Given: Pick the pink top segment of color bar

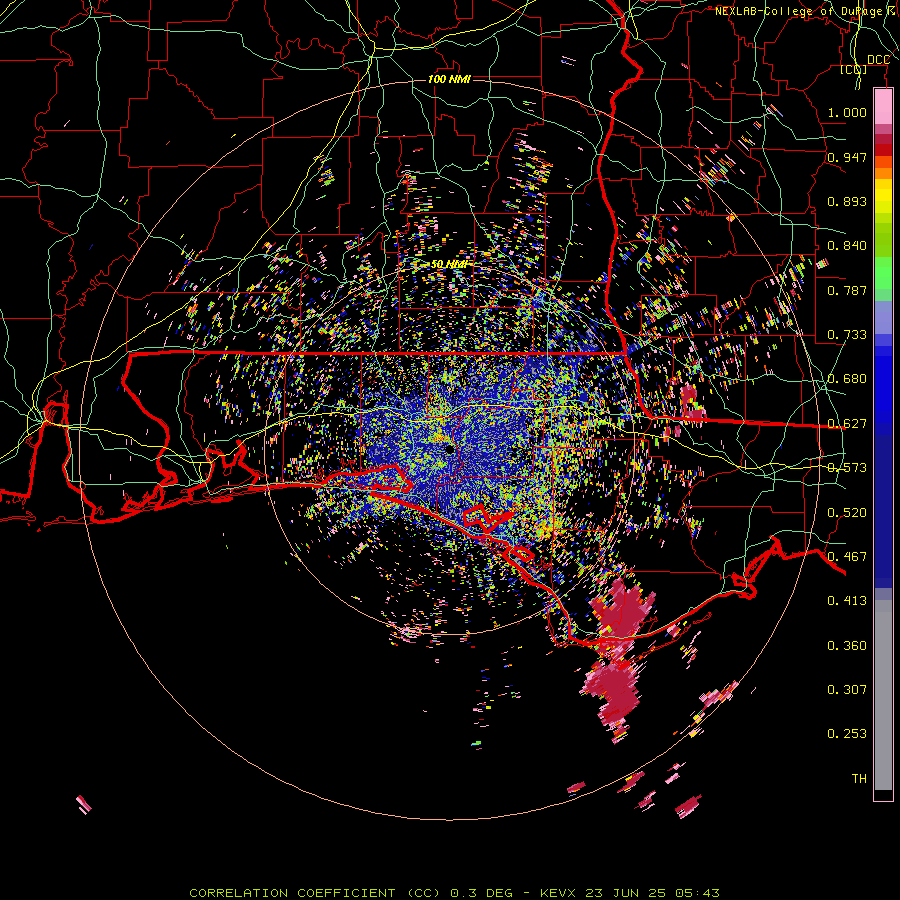Looking at the screenshot, I should 883,106.
